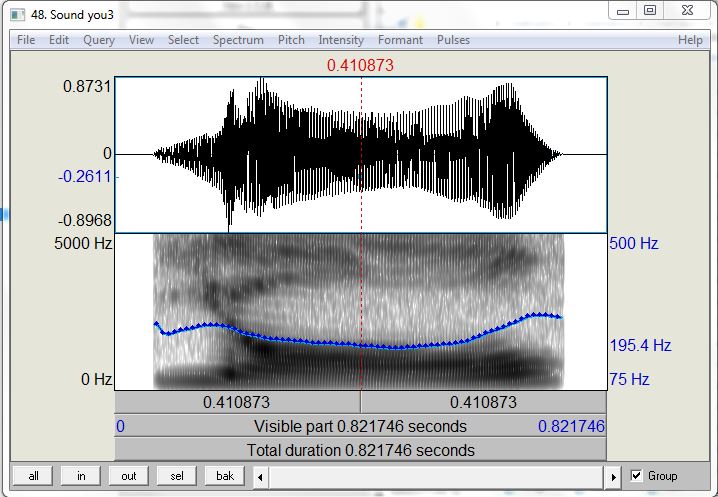Click the 75 Hz pitch floor label

(629, 379)
